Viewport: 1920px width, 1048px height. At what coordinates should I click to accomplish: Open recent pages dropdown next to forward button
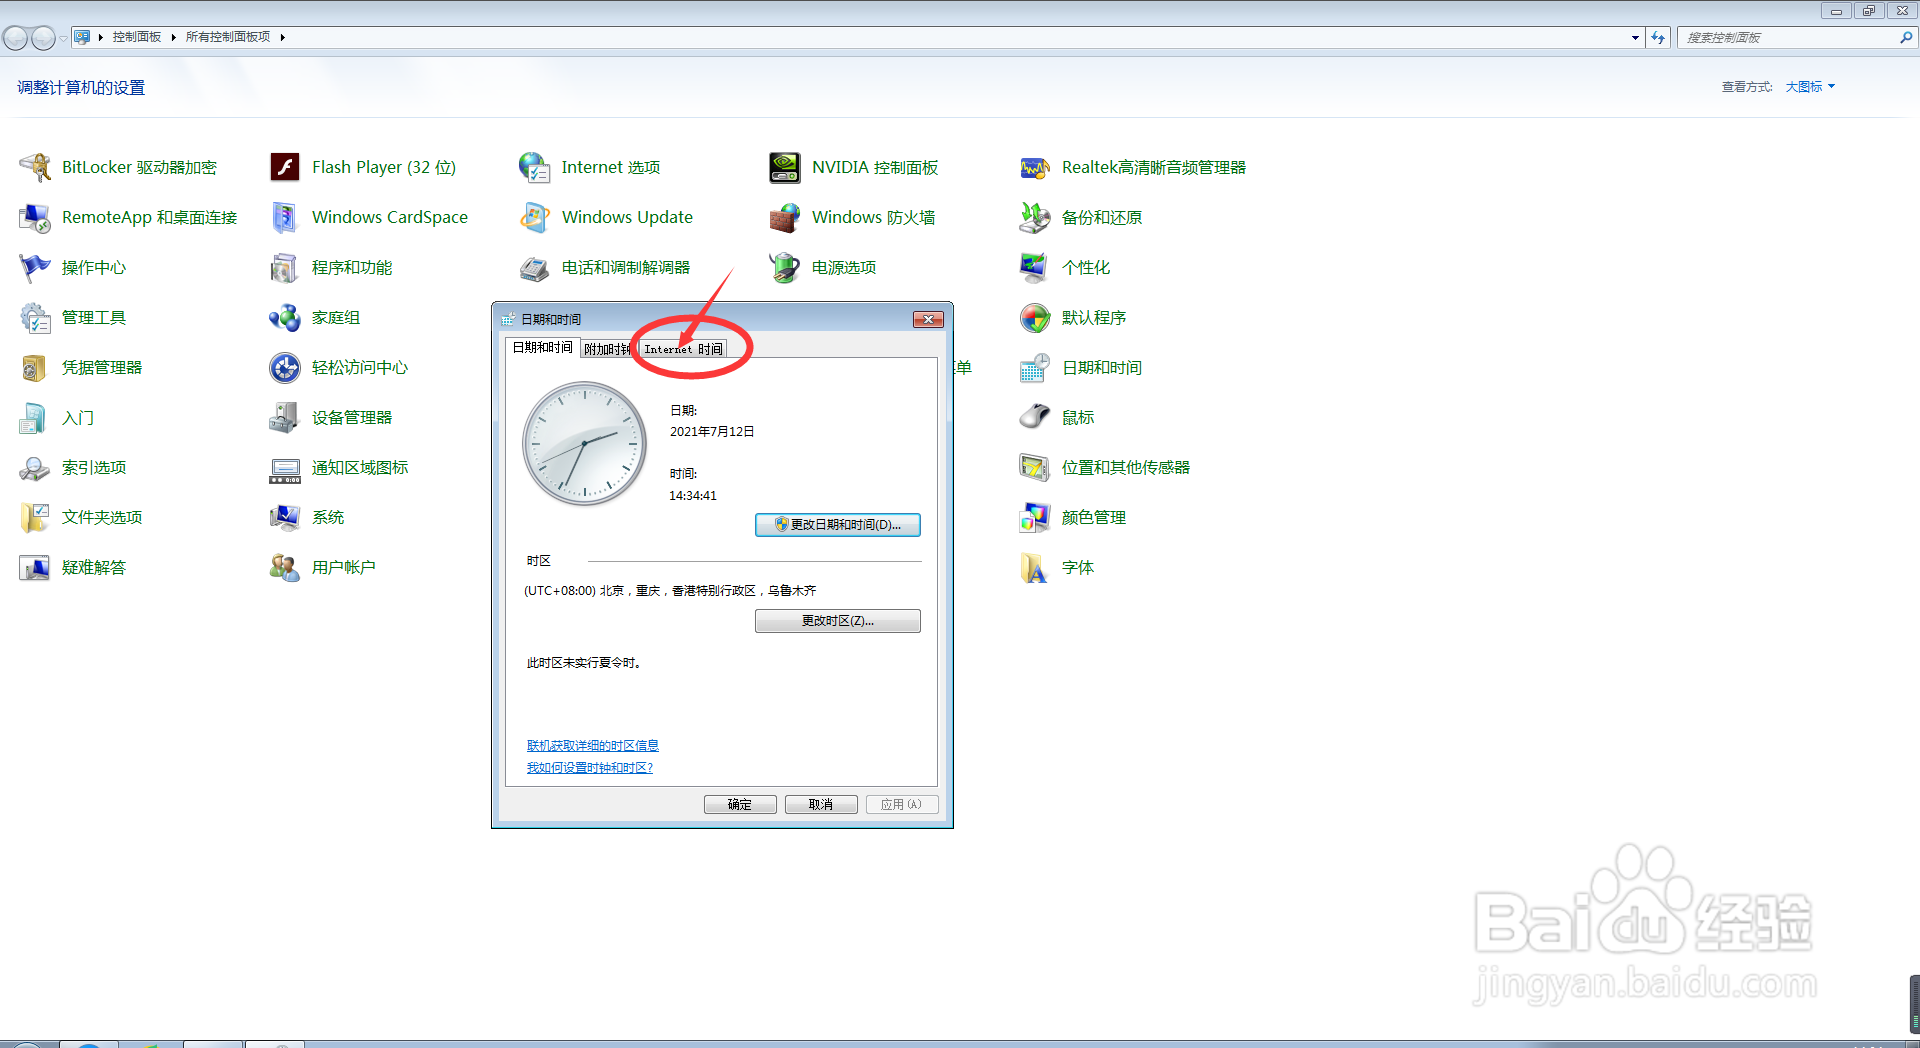click(63, 38)
